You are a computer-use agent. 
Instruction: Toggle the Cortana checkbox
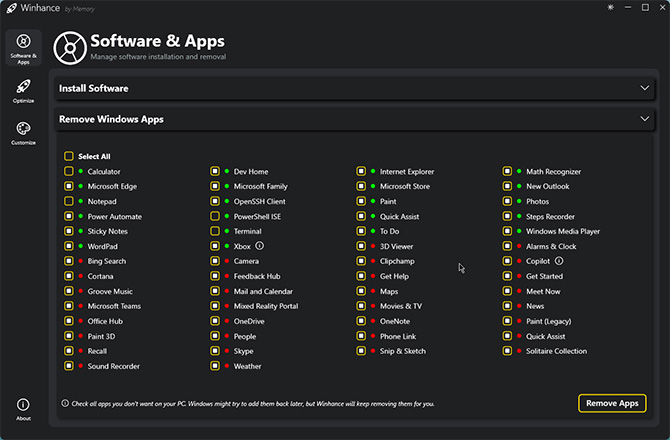69,276
